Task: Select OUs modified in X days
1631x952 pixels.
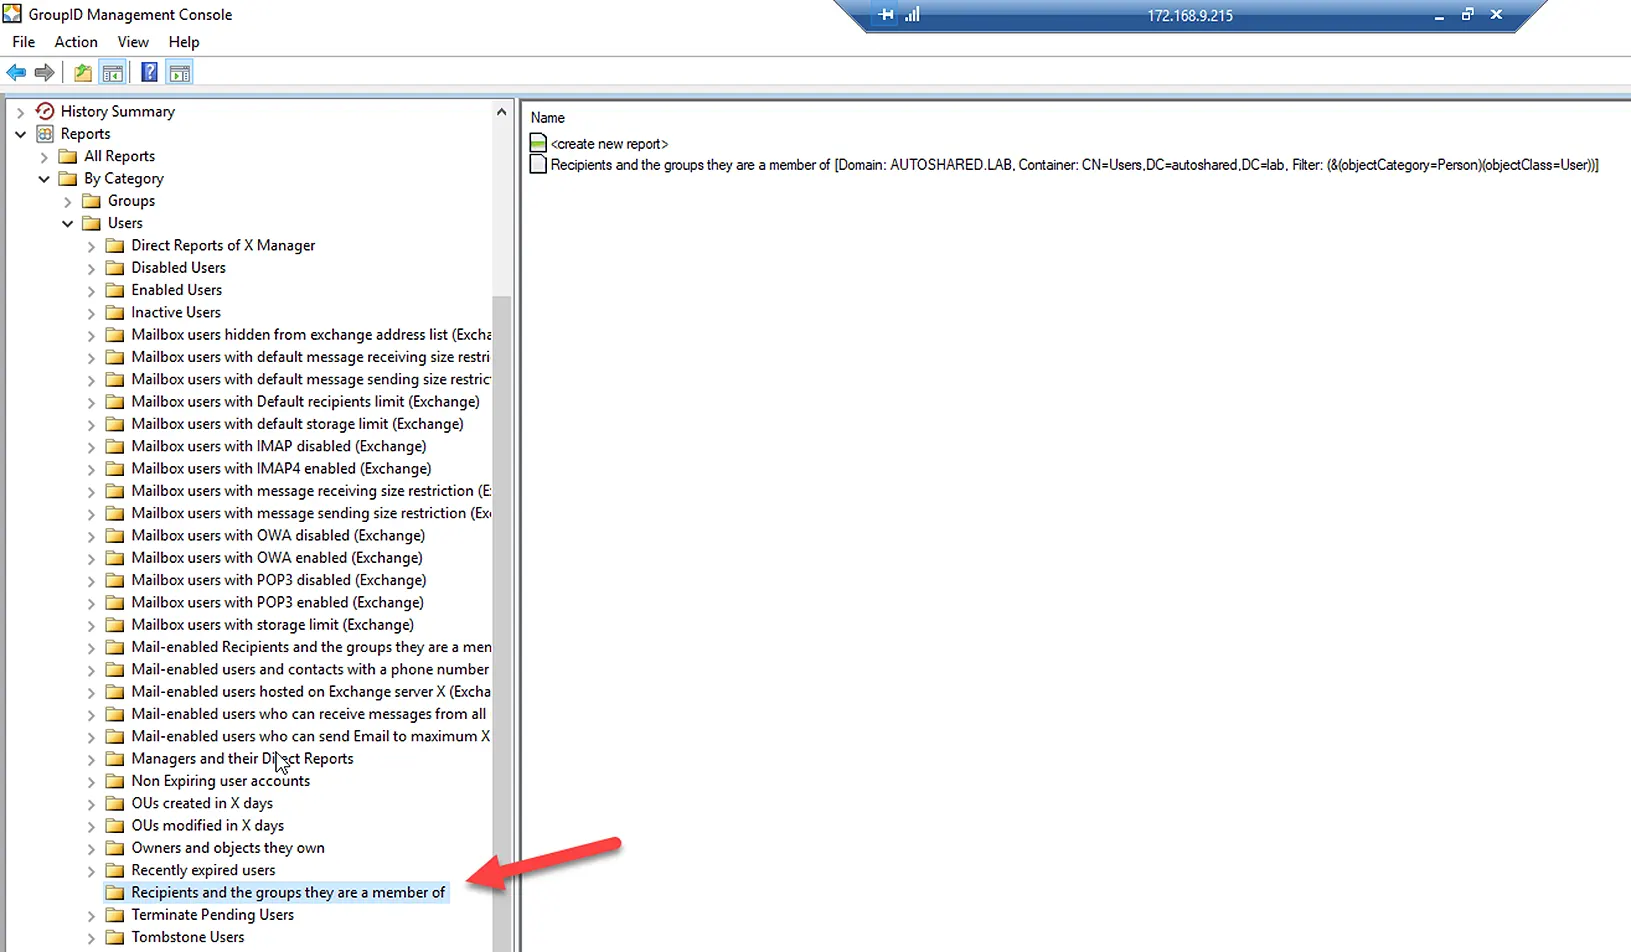Action: tap(207, 825)
